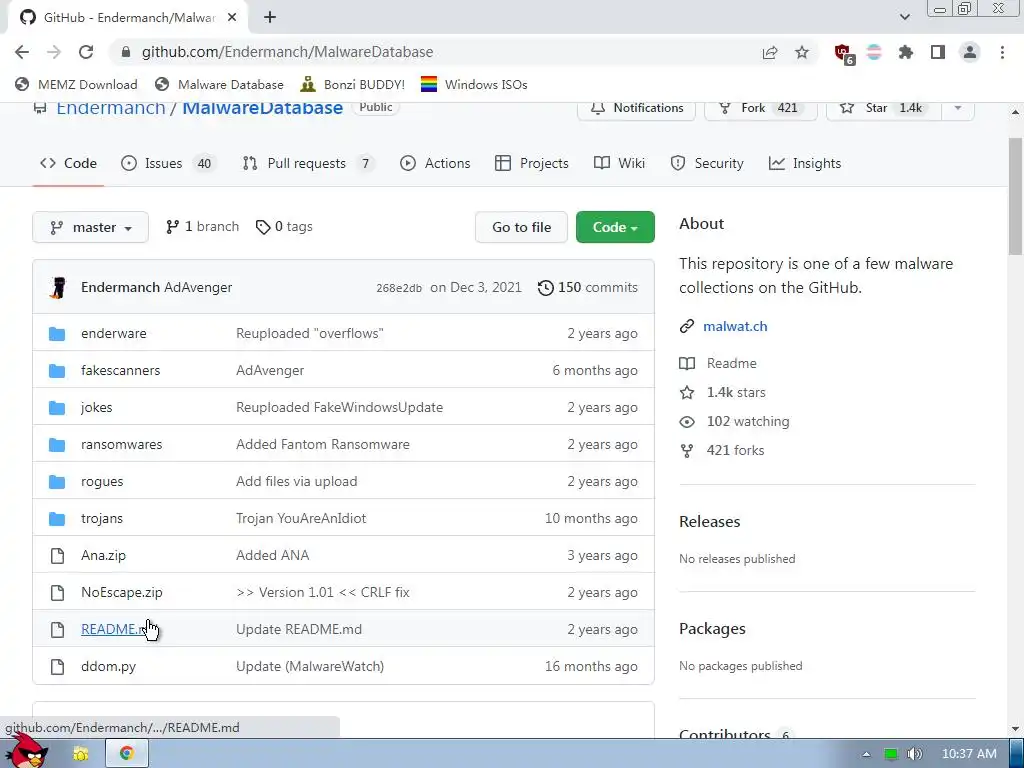The image size is (1024, 768).
Task: Open the jokes folder
Action: tap(97, 408)
